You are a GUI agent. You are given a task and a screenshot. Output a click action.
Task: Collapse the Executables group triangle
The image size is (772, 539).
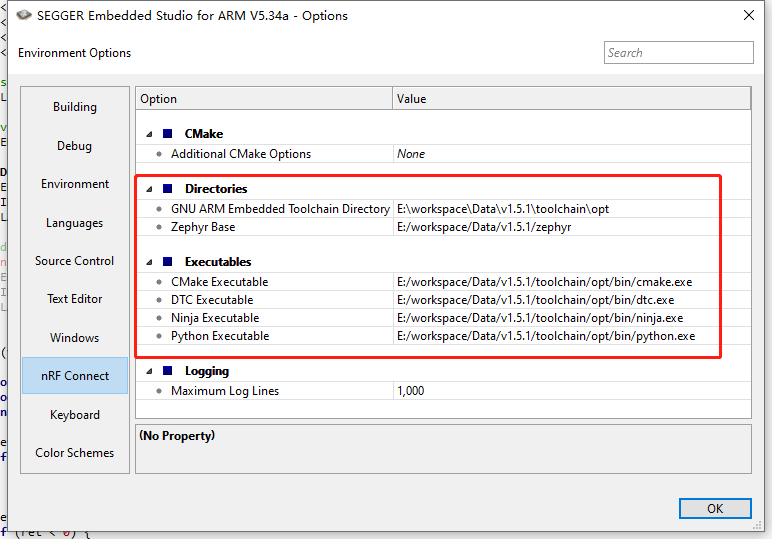tap(149, 262)
